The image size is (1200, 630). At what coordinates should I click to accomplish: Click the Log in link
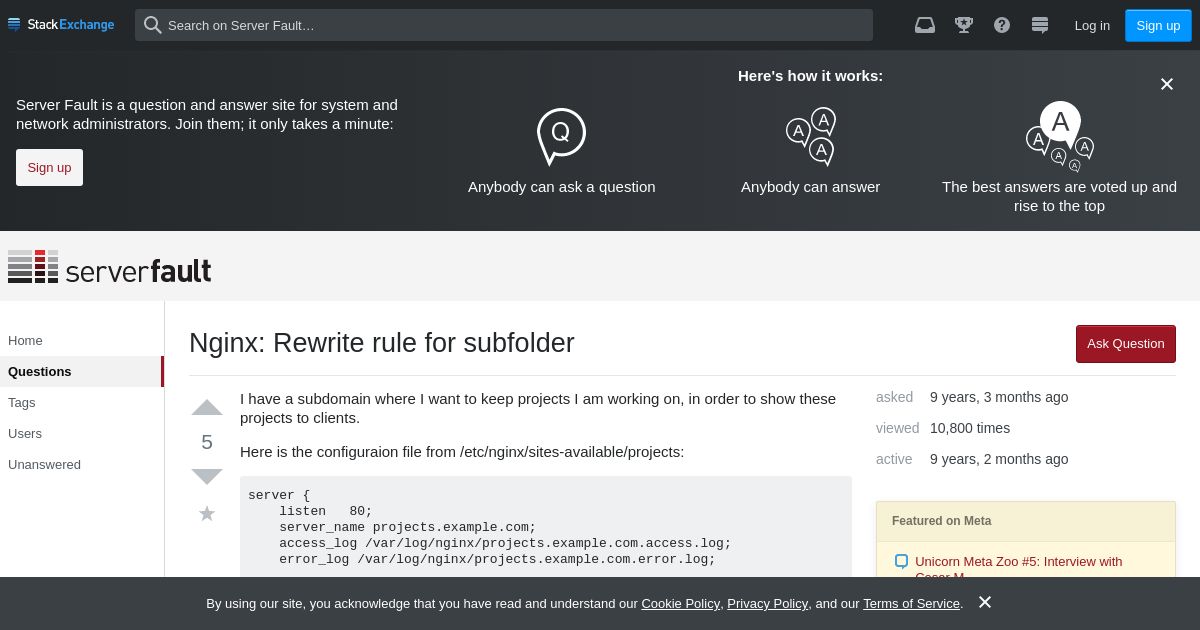(1092, 25)
